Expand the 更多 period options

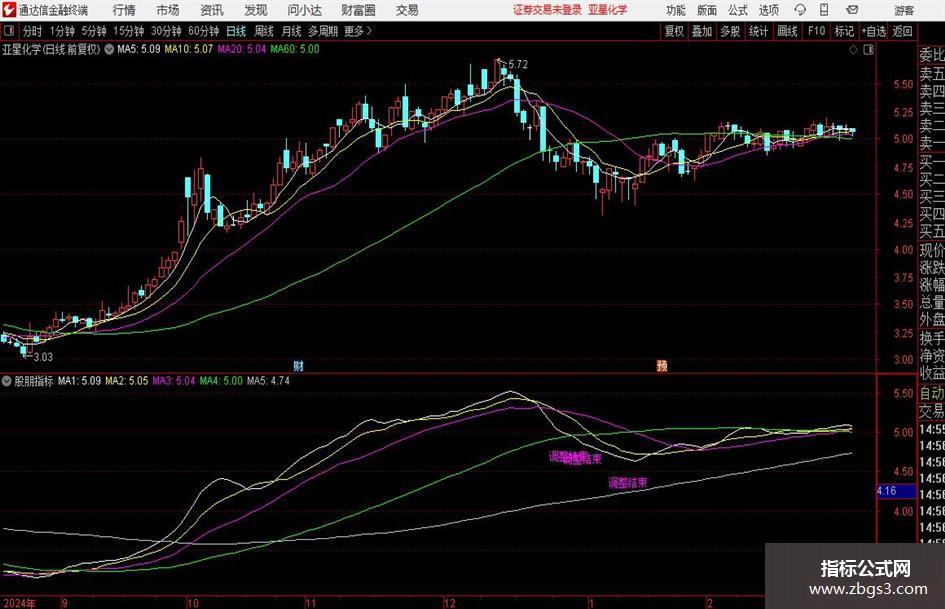(x=358, y=31)
